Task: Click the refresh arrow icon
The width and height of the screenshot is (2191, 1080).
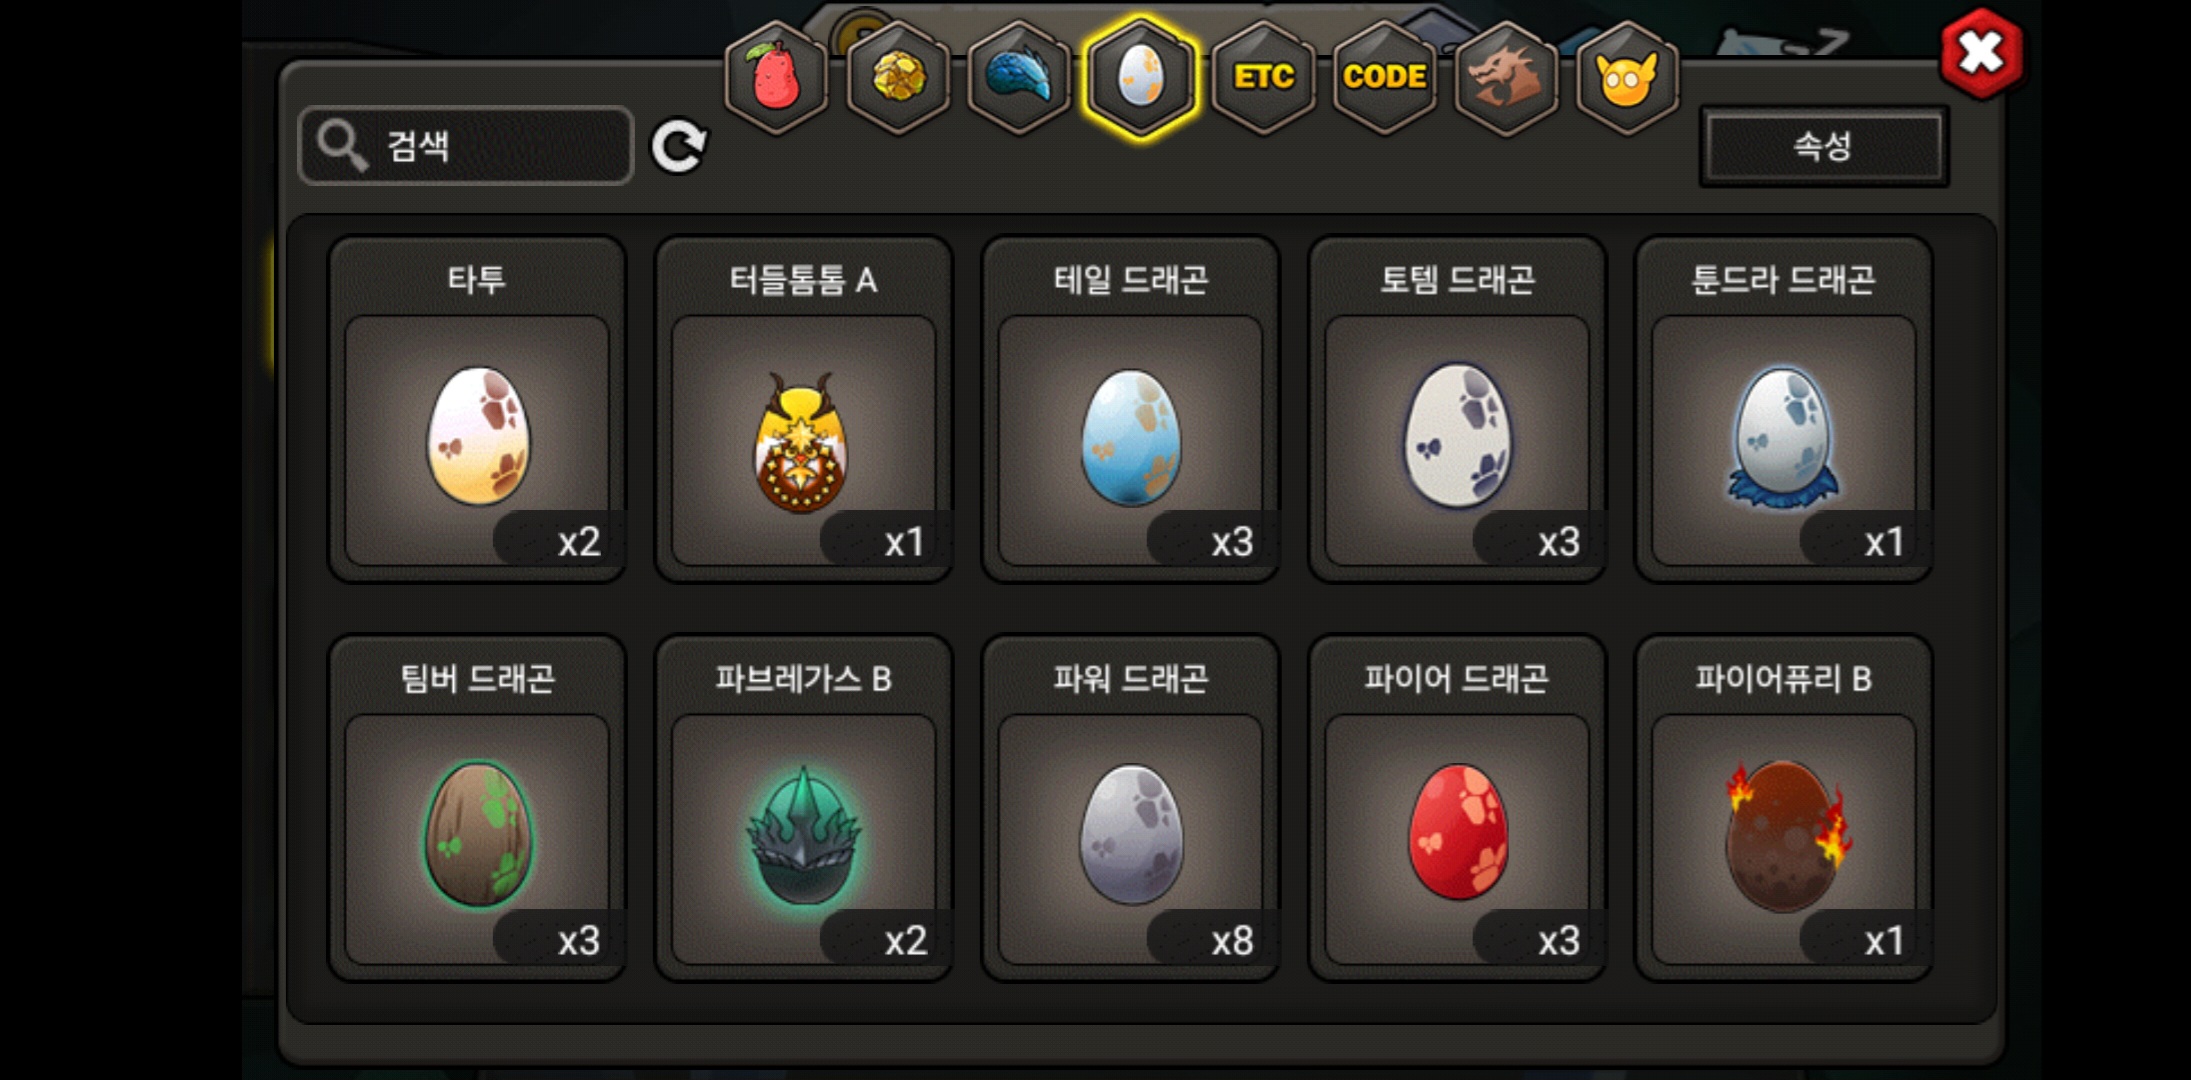Action: [x=679, y=147]
